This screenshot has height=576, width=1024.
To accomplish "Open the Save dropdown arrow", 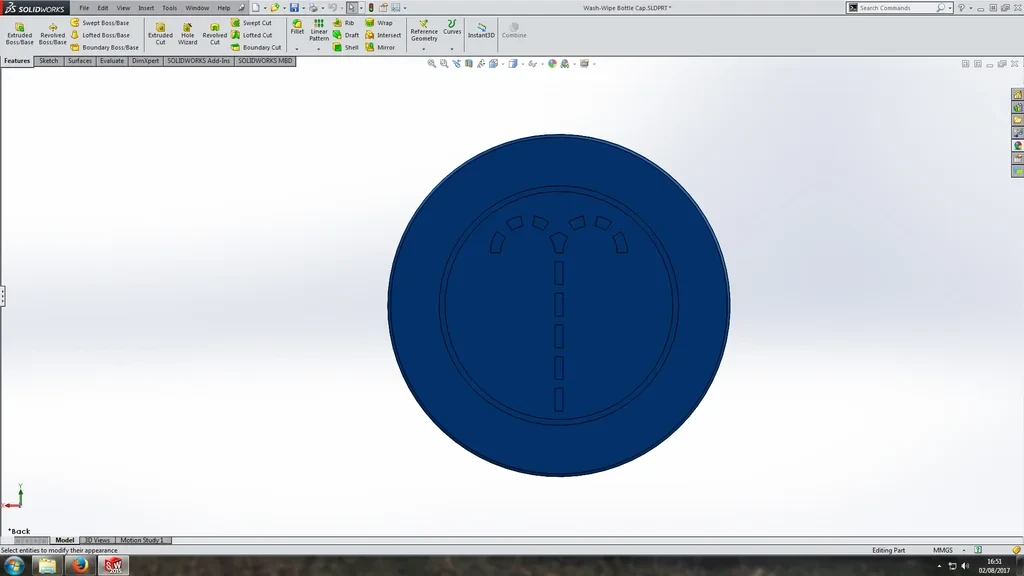I will coord(303,8).
